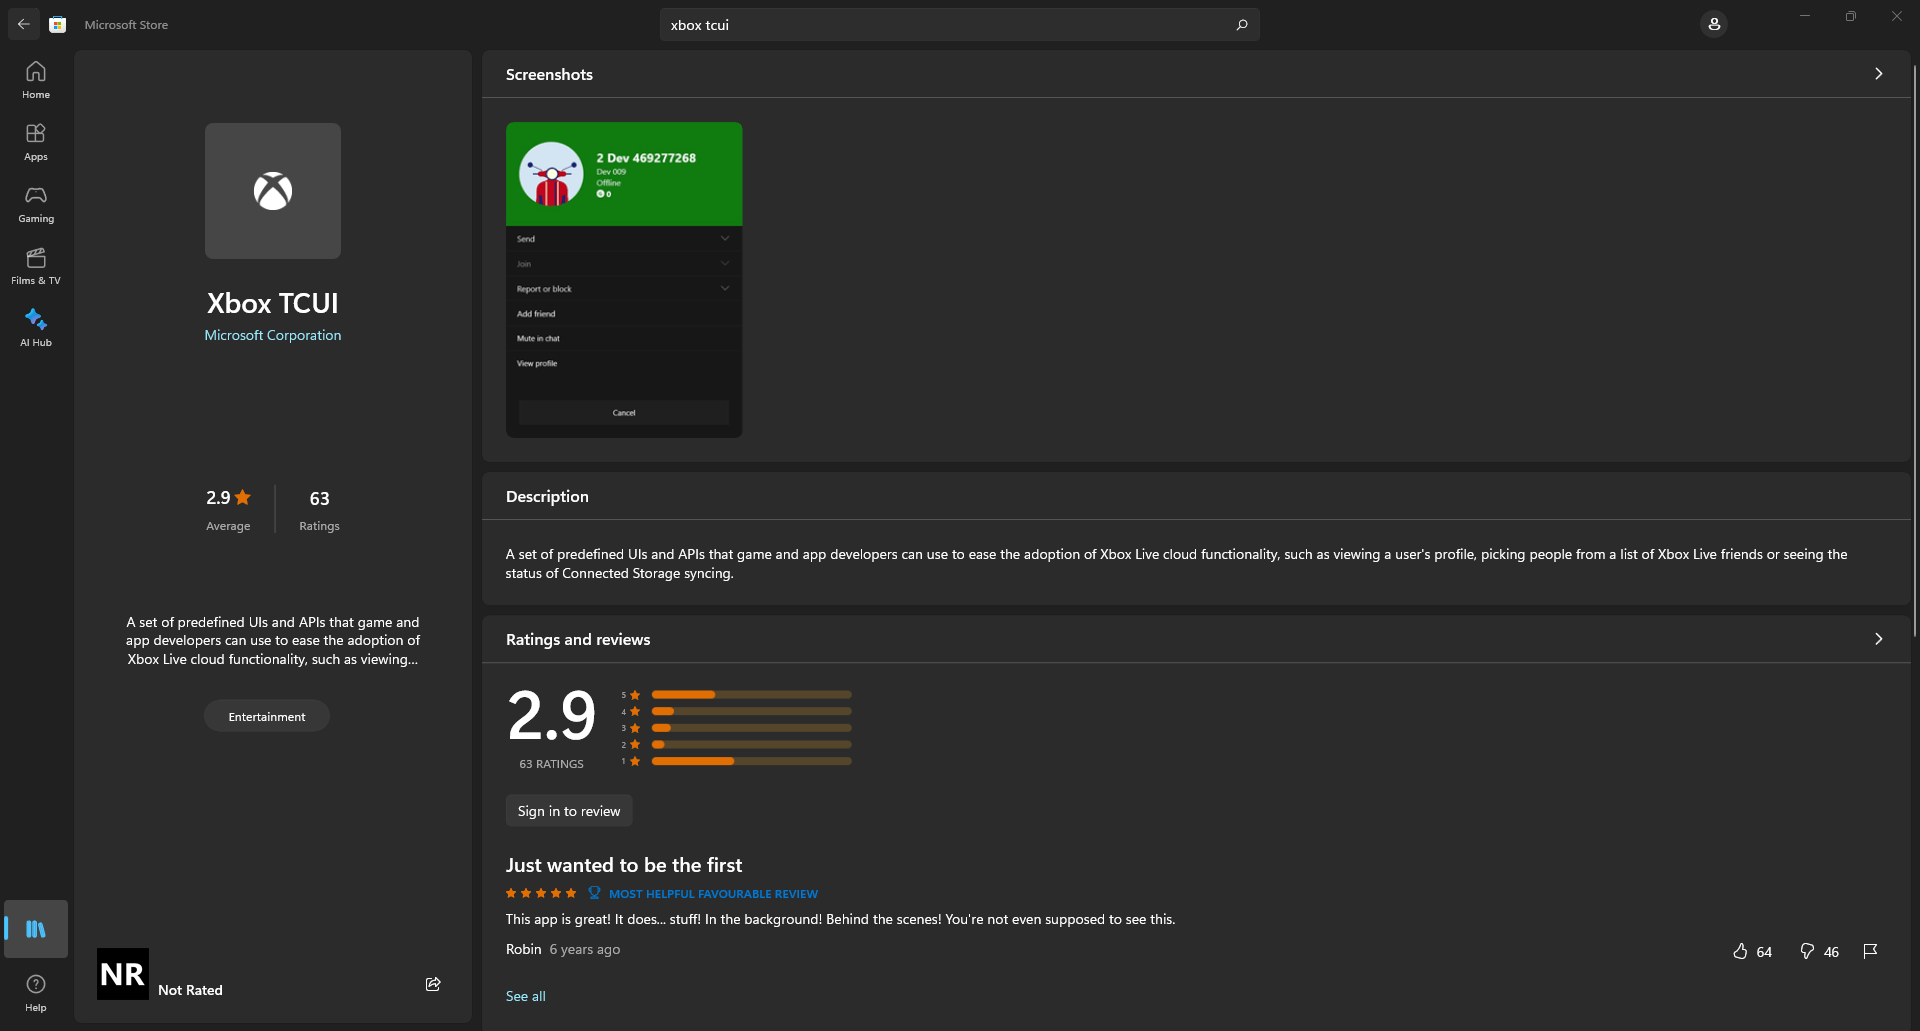The height and width of the screenshot is (1031, 1920).
Task: Open the Home section in sidebar
Action: [x=36, y=80]
